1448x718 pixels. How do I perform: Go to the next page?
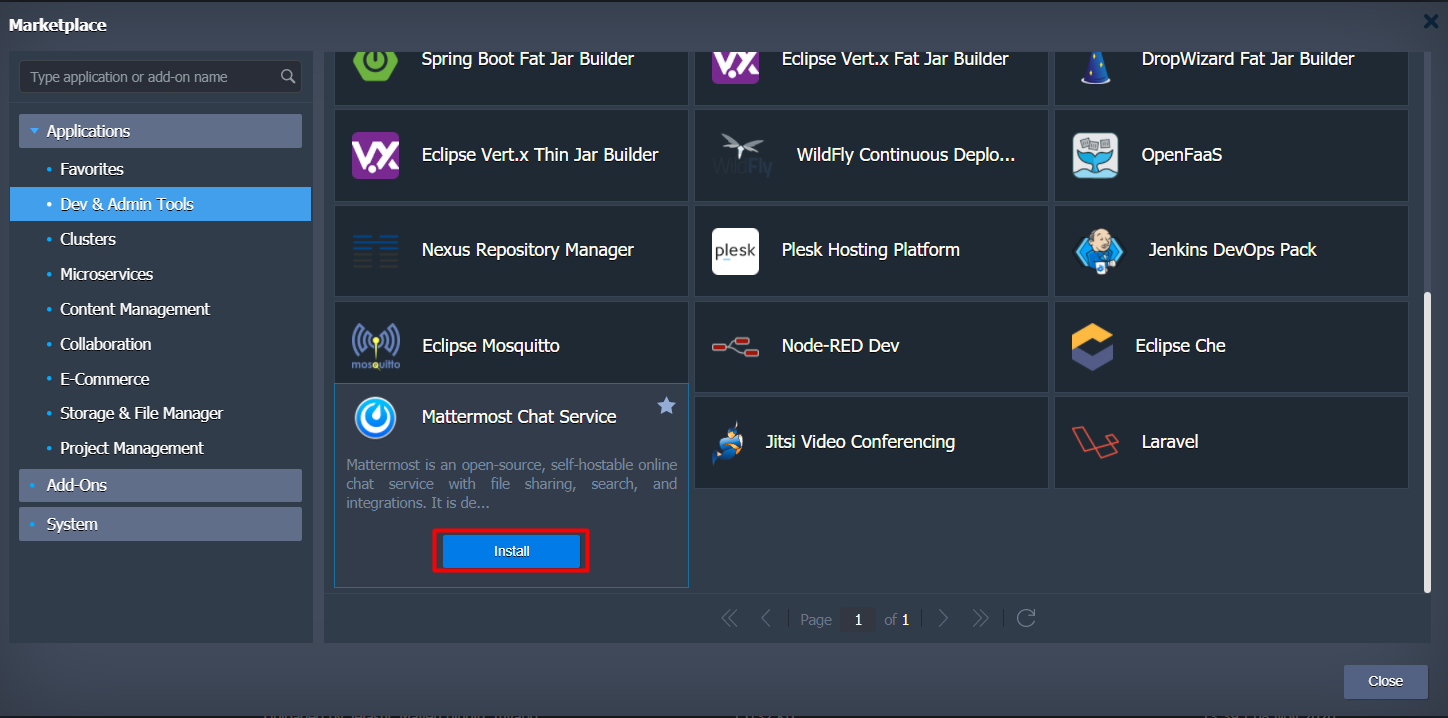point(943,619)
